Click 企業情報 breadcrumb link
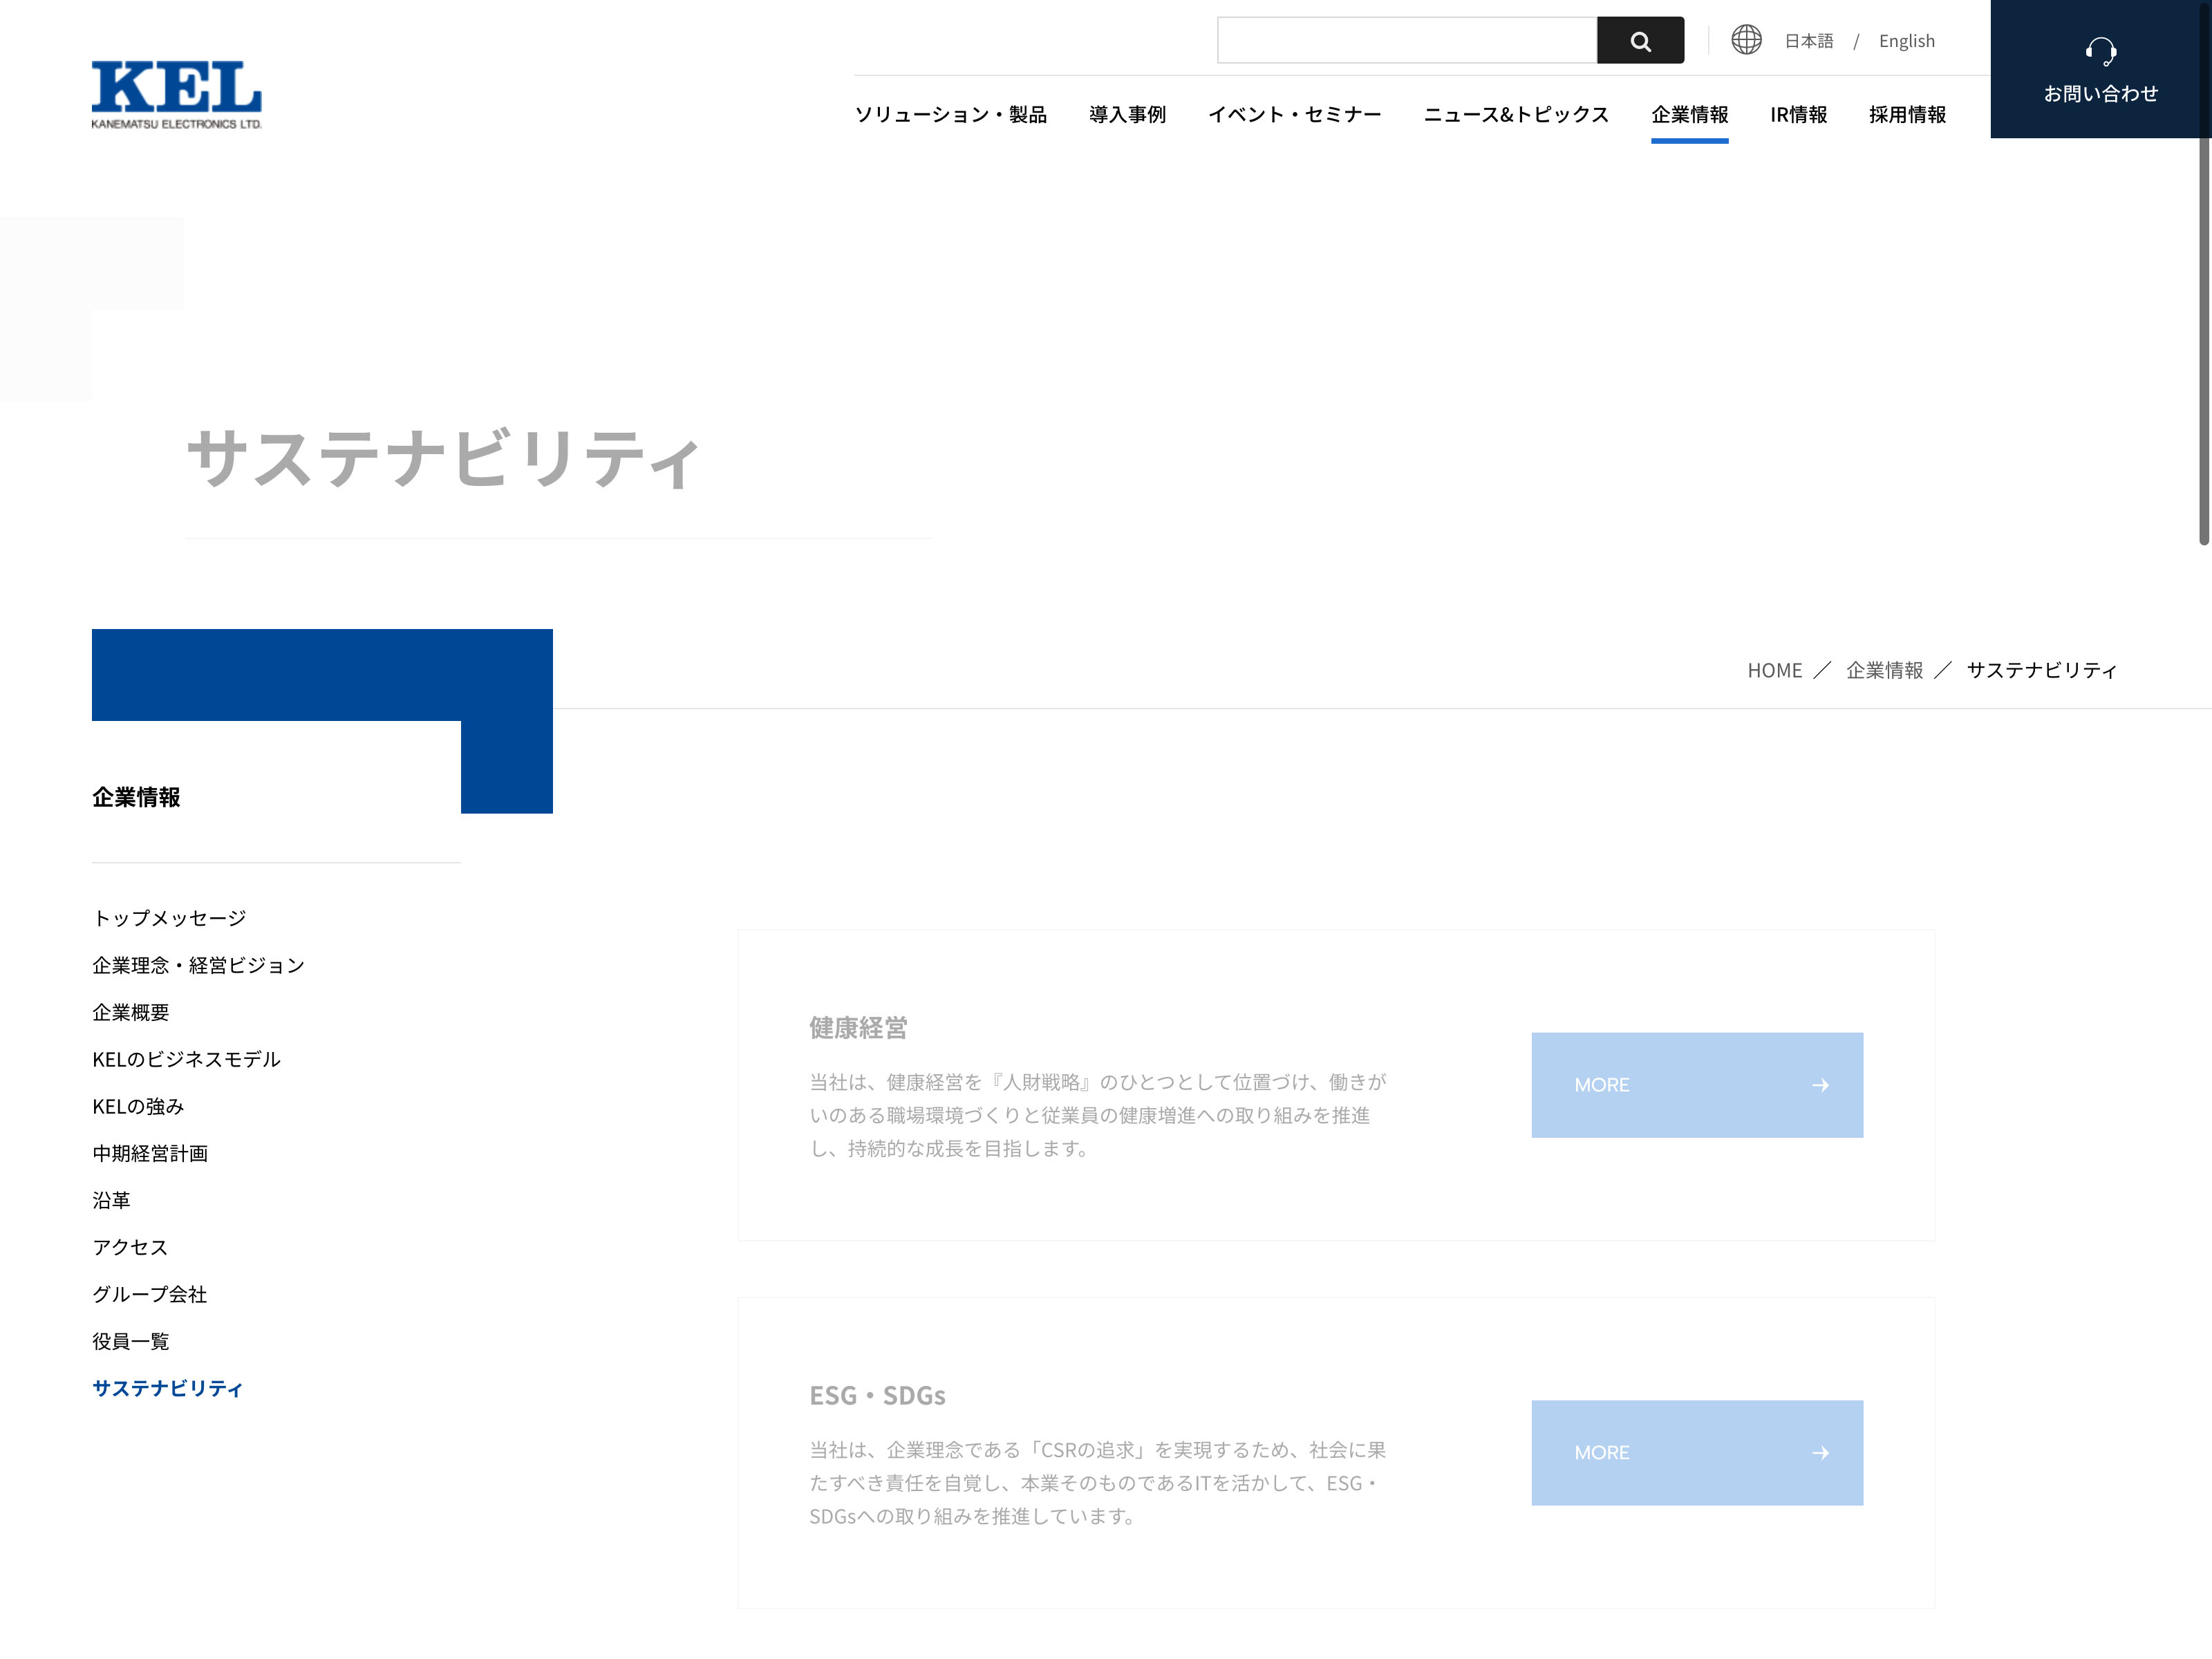 tap(1884, 670)
